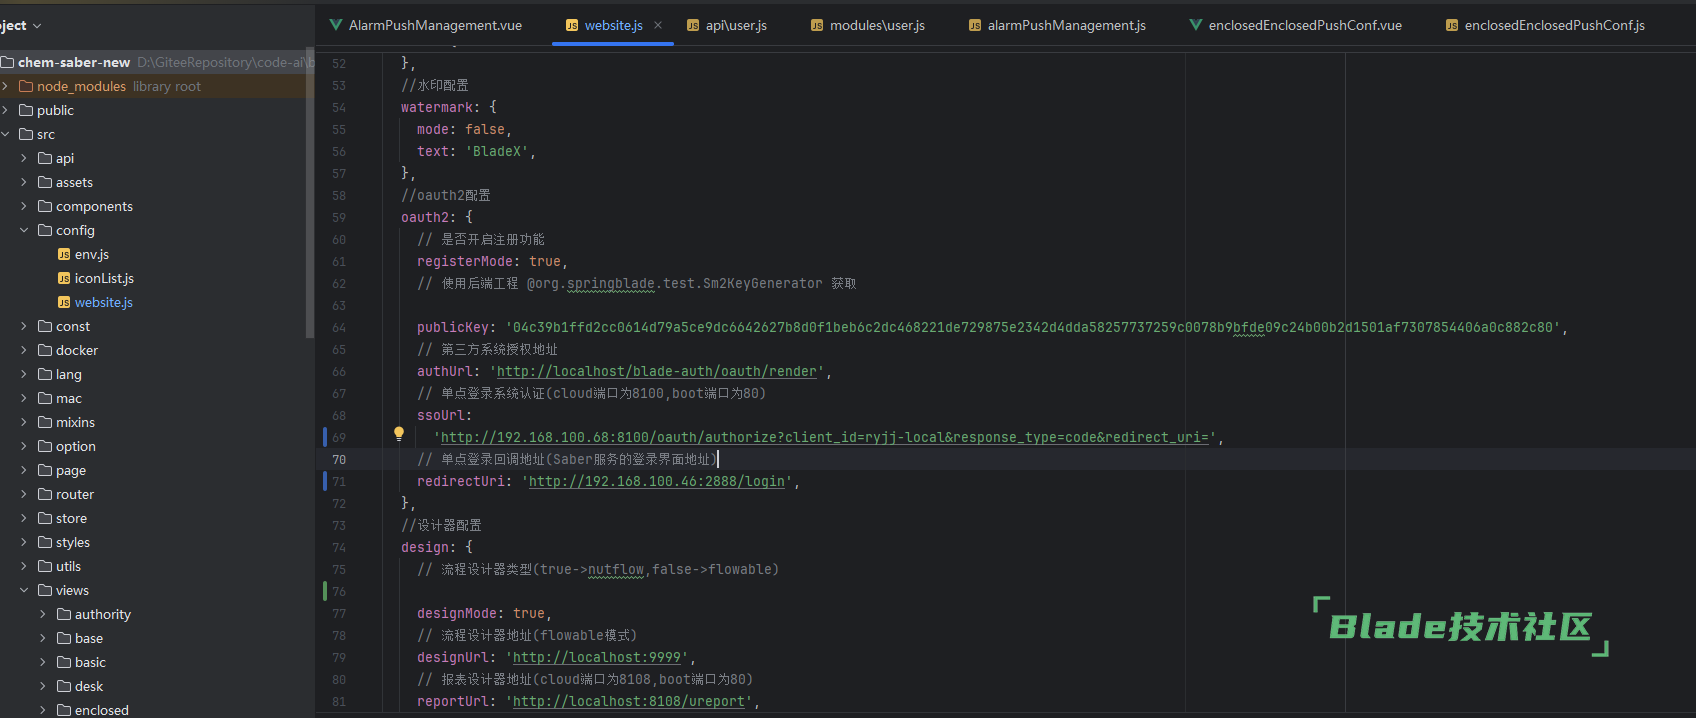Image resolution: width=1696 pixels, height=718 pixels.
Task: Select the base folder under views
Action: (x=89, y=638)
